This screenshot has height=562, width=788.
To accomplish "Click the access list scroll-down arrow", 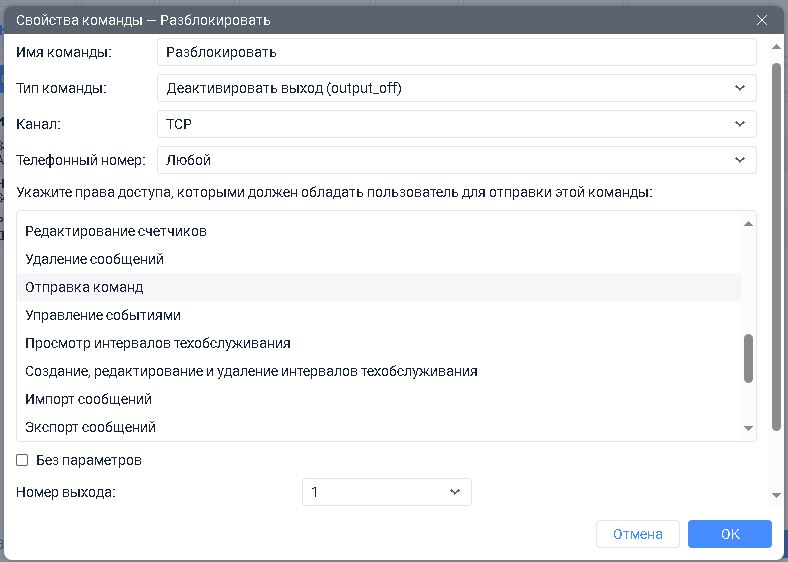I will pos(748,428).
